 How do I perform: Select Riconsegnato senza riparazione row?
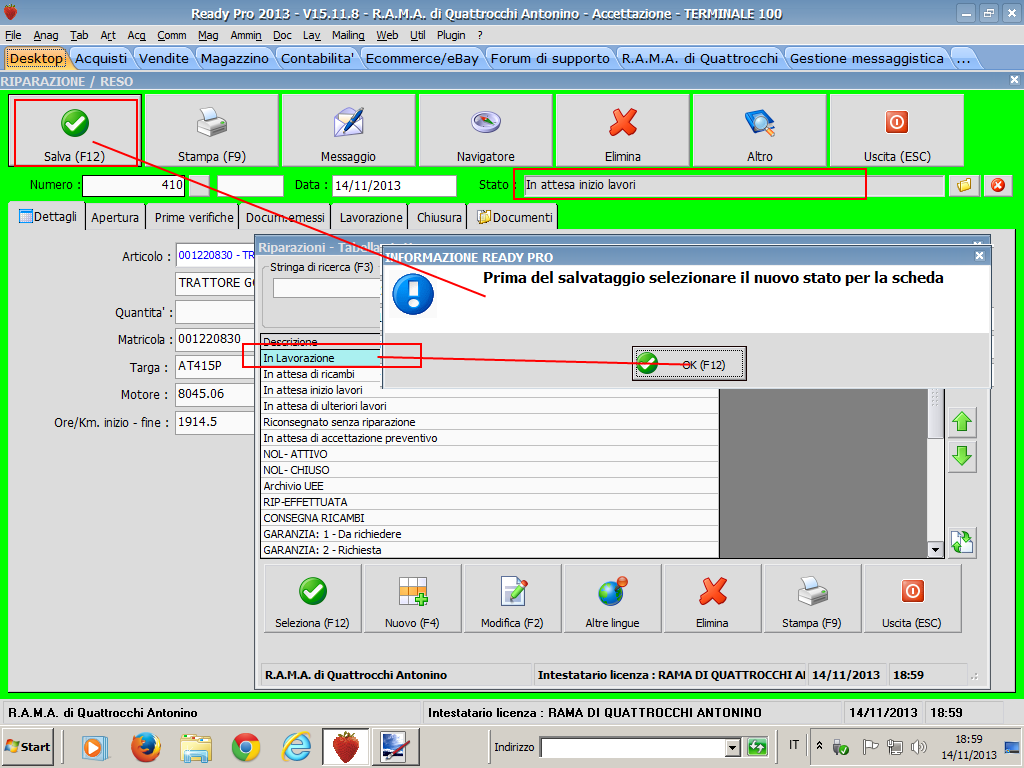pyautogui.click(x=490, y=422)
